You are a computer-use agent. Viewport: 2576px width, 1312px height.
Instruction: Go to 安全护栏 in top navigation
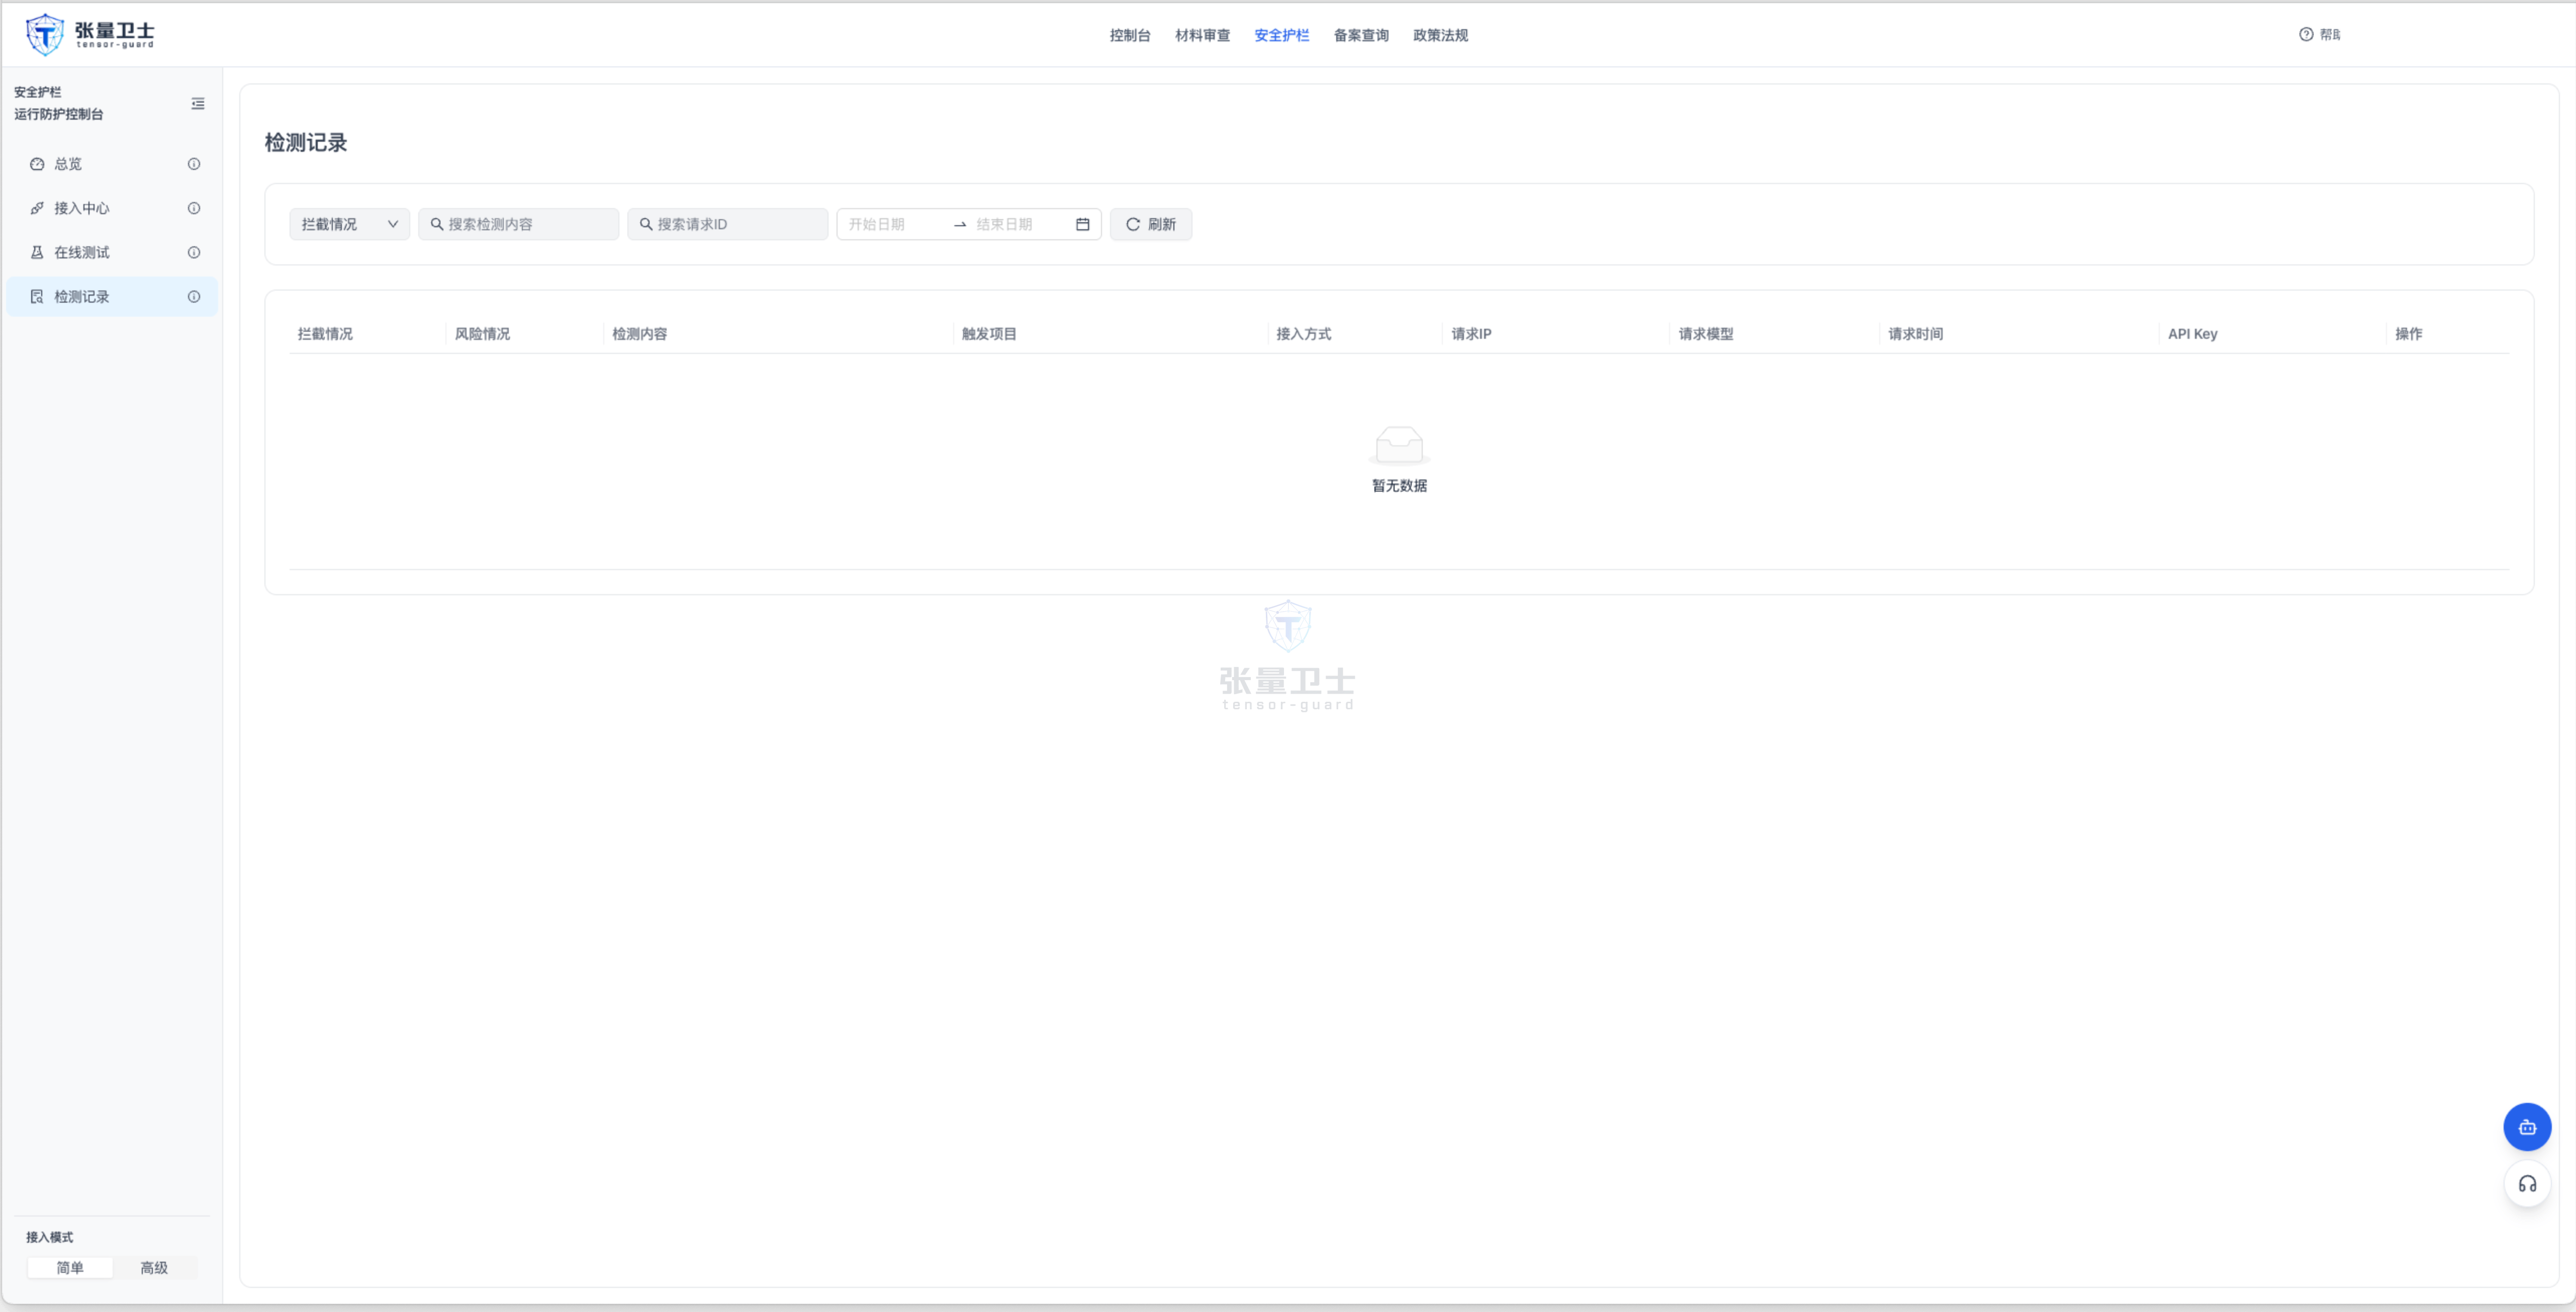pos(1281,35)
